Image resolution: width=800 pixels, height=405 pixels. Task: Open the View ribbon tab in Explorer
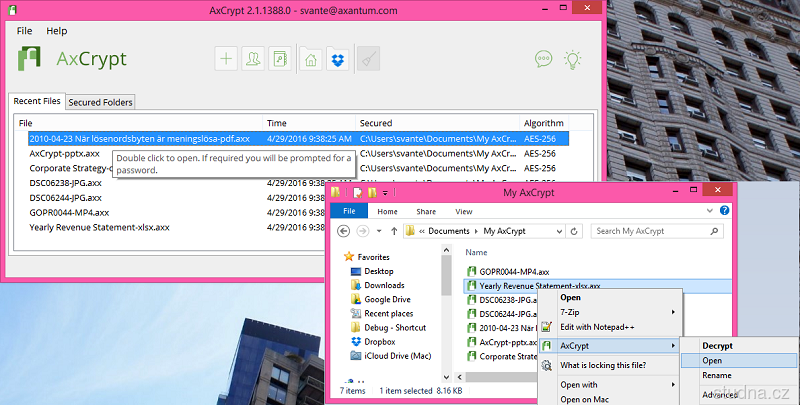pos(464,212)
